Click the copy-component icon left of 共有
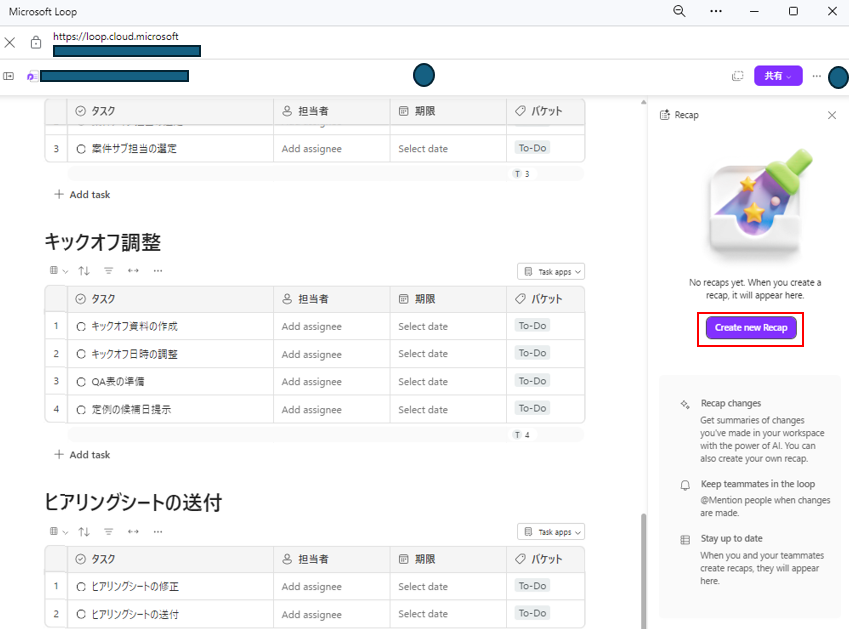 [x=737, y=75]
